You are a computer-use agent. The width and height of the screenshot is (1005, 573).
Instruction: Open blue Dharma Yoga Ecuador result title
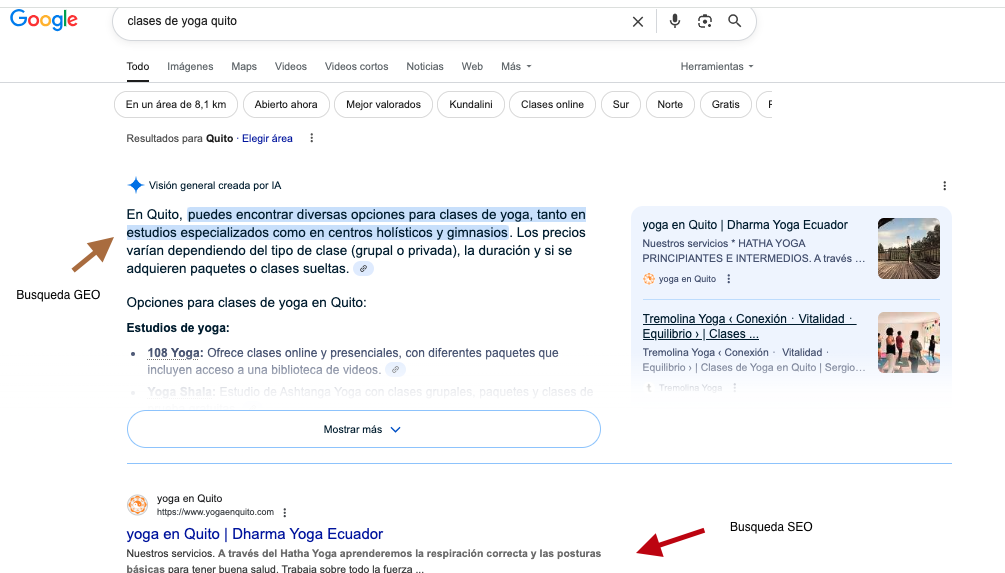tap(254, 534)
